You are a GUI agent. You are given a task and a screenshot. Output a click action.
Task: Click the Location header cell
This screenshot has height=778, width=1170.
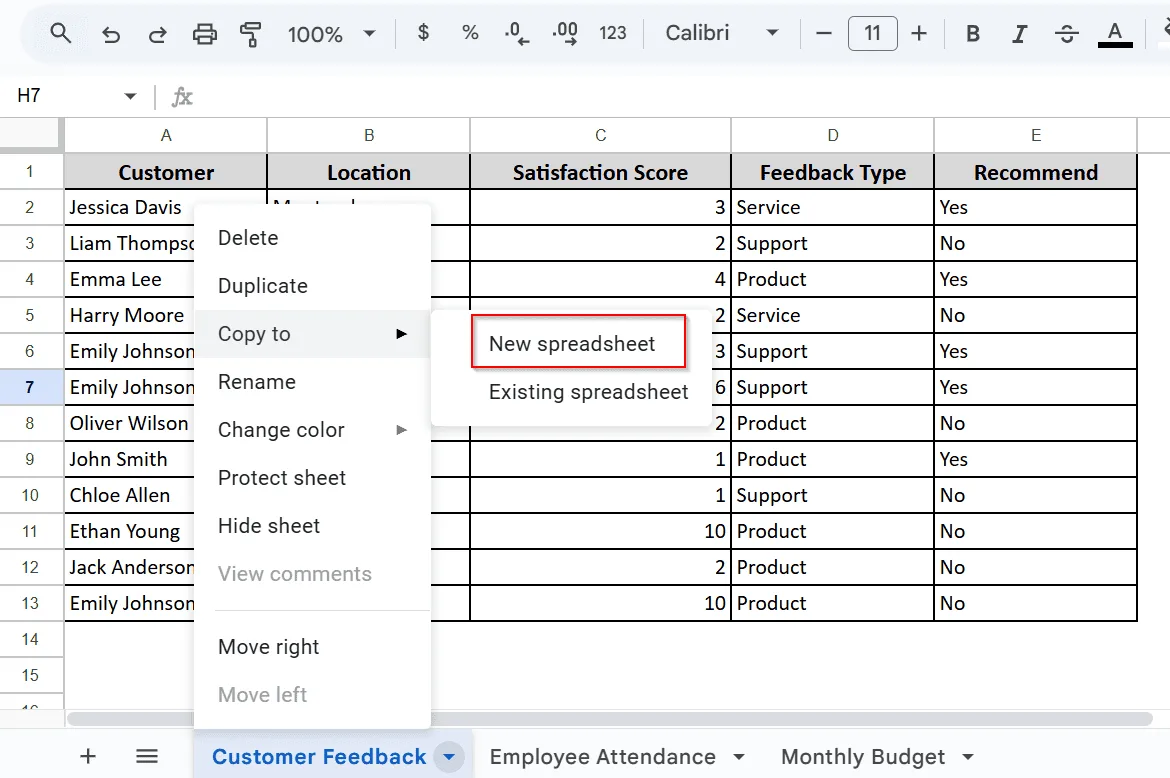point(369,172)
